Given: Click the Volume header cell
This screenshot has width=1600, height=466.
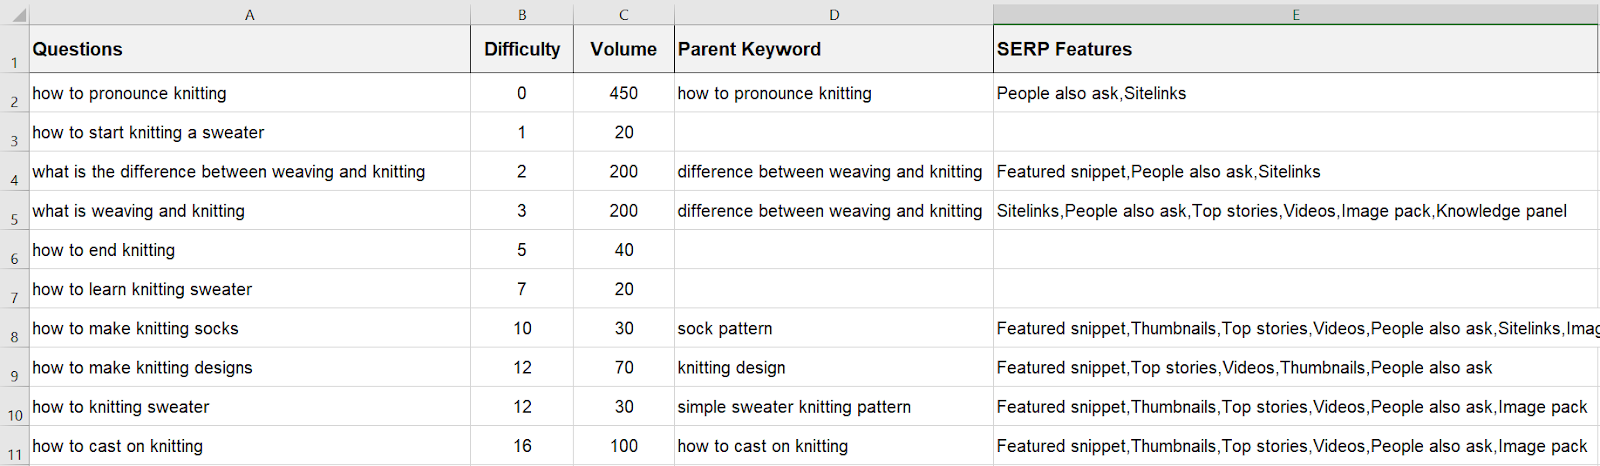Looking at the screenshot, I should [x=624, y=49].
